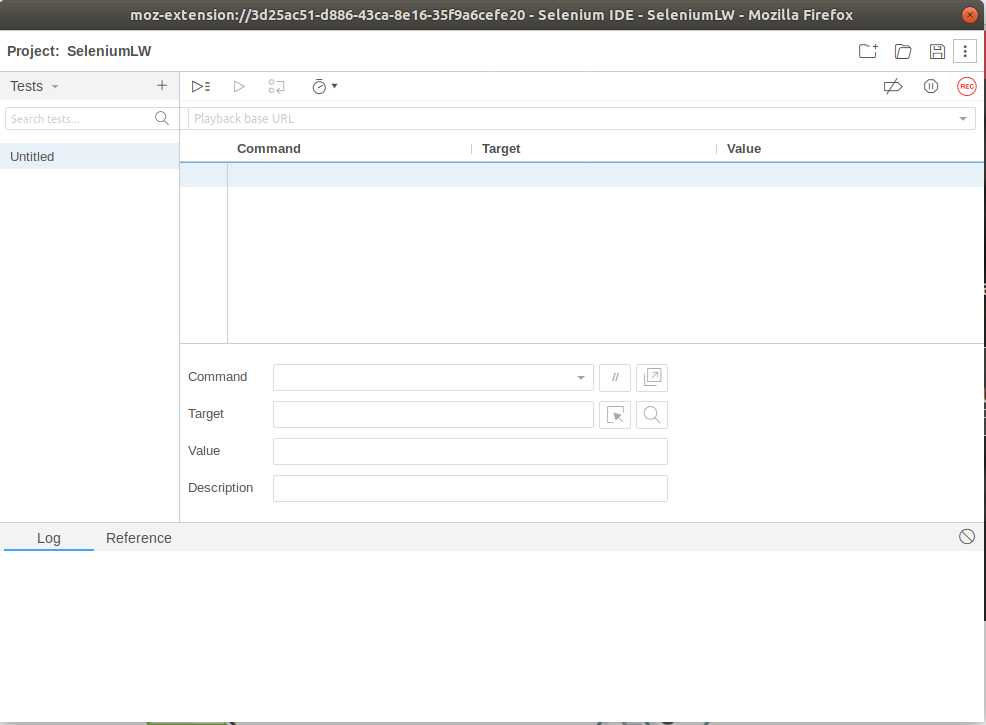
Task: Click the Save project icon
Action: click(x=937, y=51)
